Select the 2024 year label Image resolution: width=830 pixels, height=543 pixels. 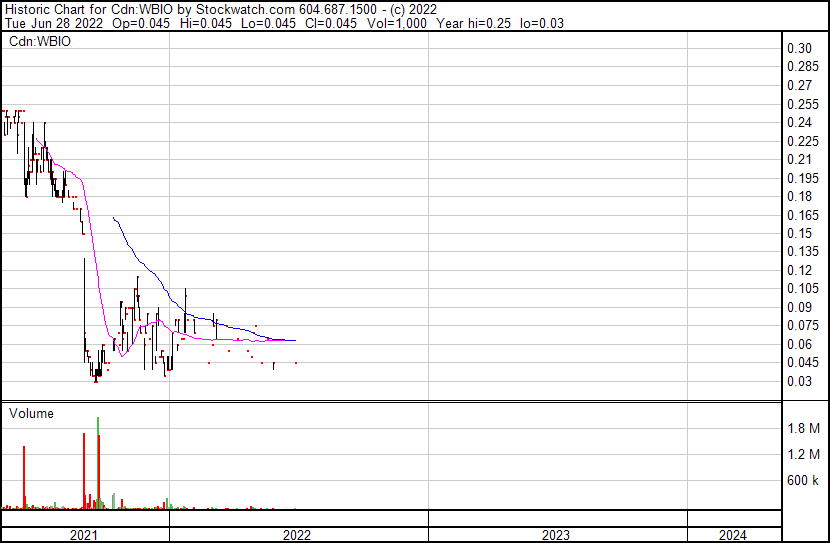pos(732,535)
